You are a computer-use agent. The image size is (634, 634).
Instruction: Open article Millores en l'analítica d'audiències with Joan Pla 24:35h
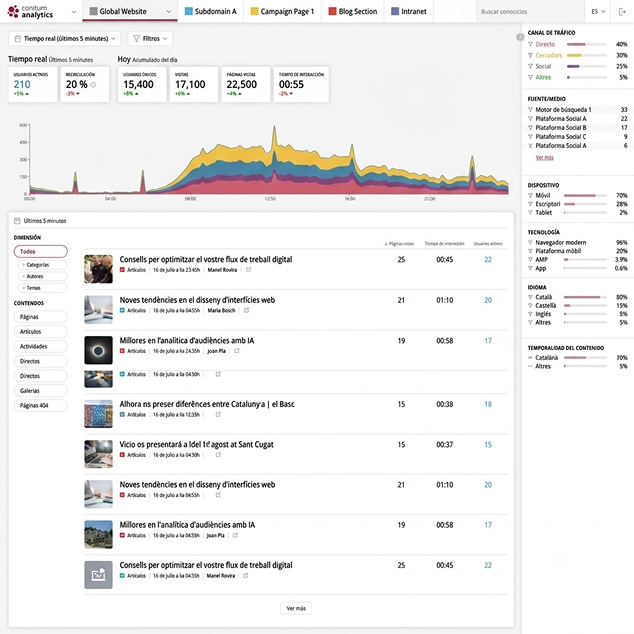point(187,340)
